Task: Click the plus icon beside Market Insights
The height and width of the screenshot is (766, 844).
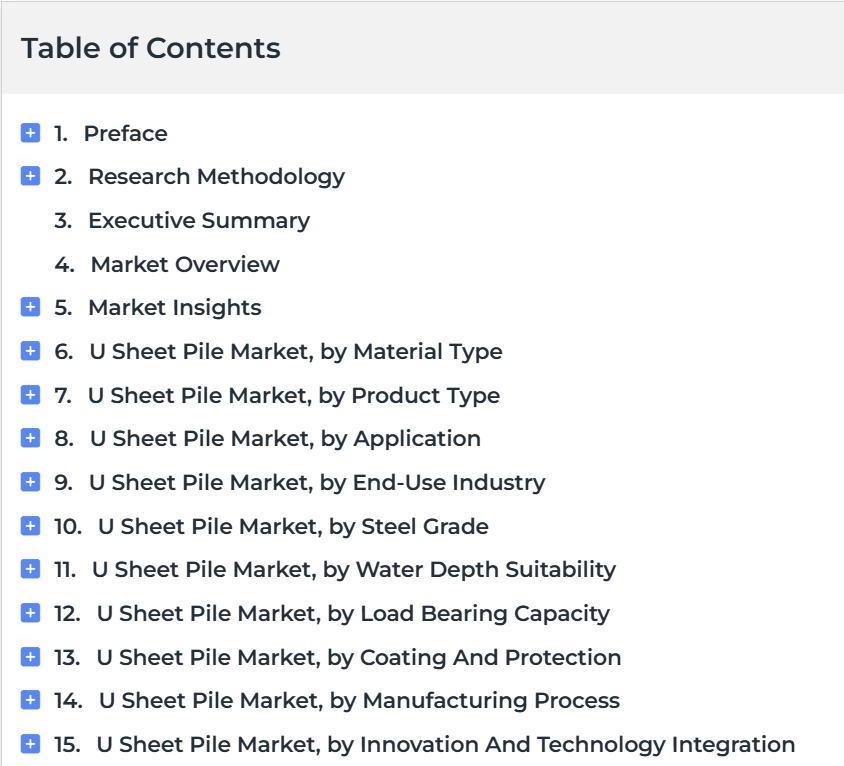Action: [30, 307]
